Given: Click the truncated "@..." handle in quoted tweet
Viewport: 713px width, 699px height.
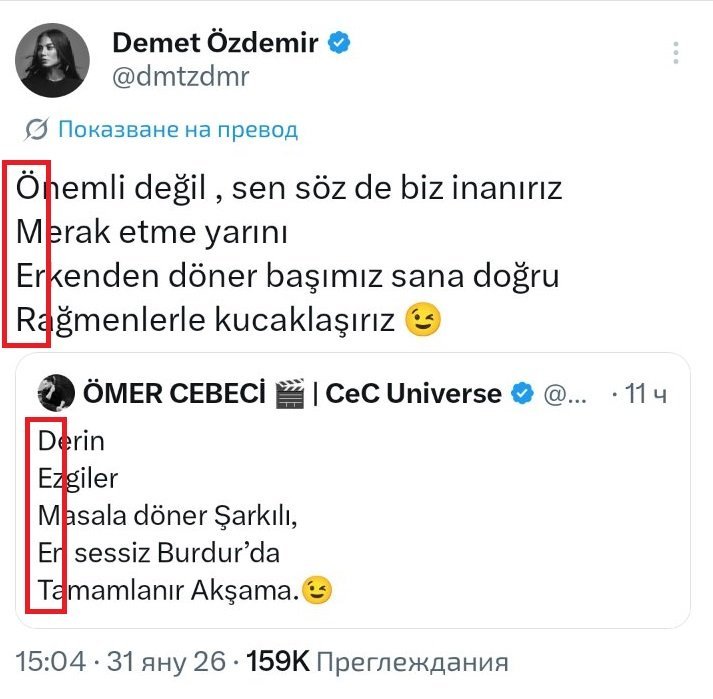Looking at the screenshot, I should (x=562, y=393).
